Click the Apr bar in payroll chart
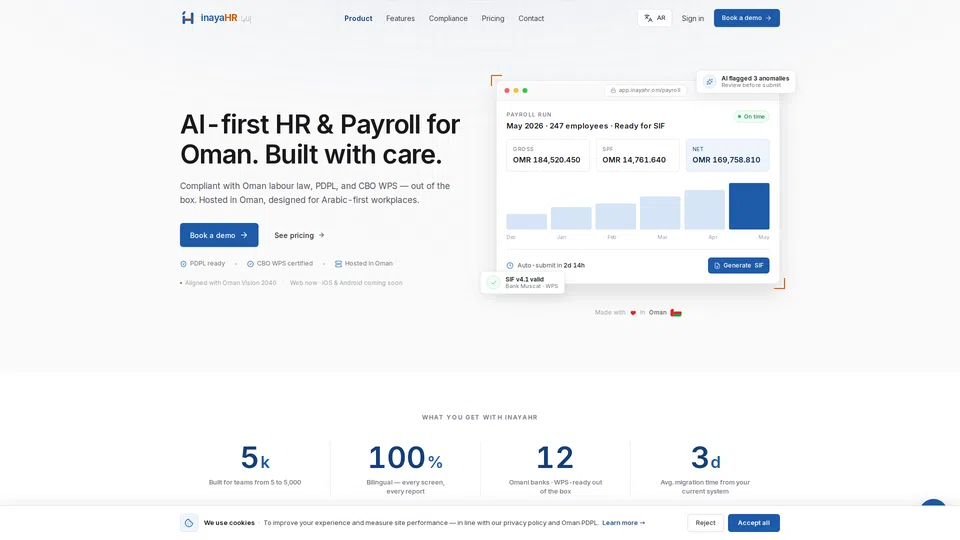 [704, 209]
